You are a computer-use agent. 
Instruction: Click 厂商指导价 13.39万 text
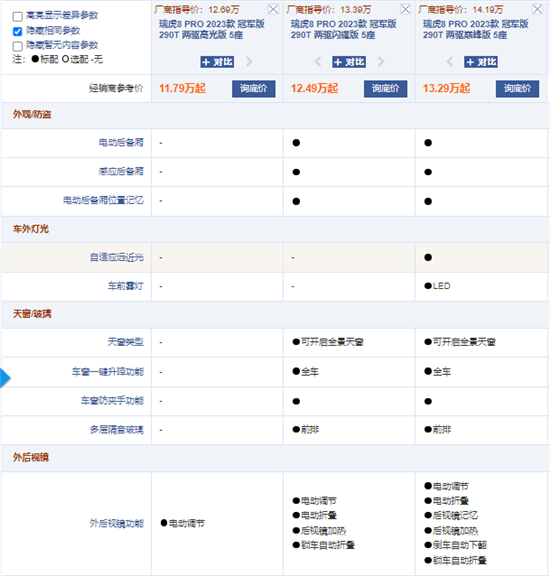point(329,9)
